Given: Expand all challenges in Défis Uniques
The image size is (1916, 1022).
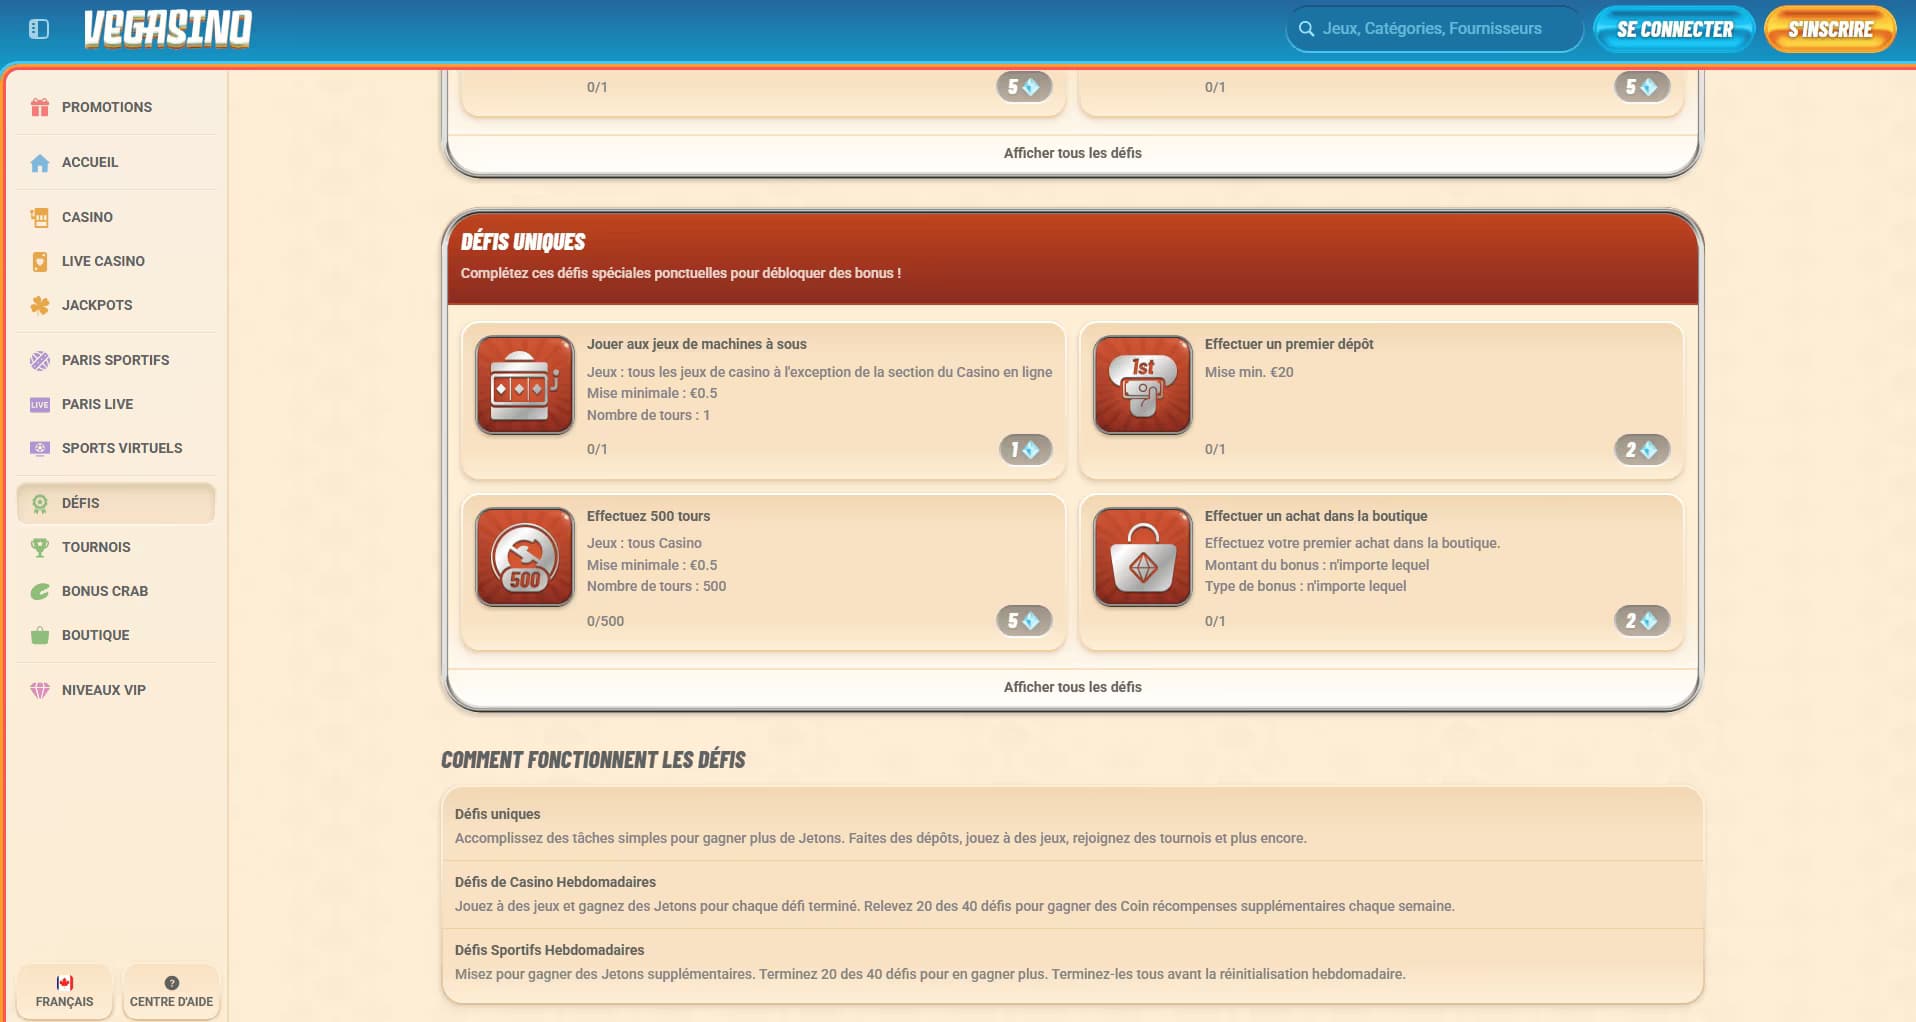Looking at the screenshot, I should pyautogui.click(x=1072, y=687).
